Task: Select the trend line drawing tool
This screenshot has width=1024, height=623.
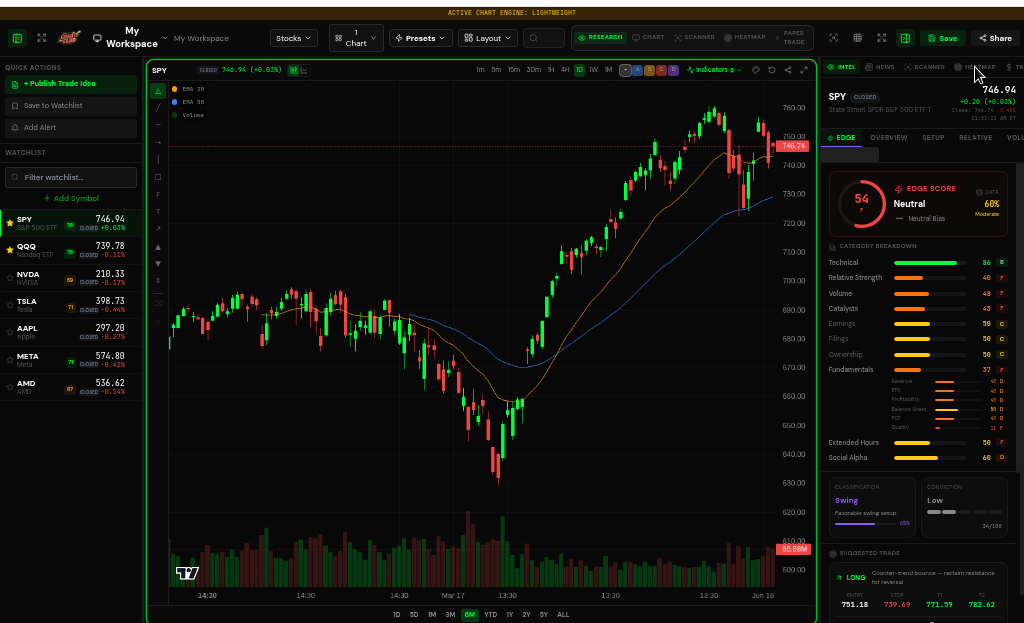Action: pos(157,108)
